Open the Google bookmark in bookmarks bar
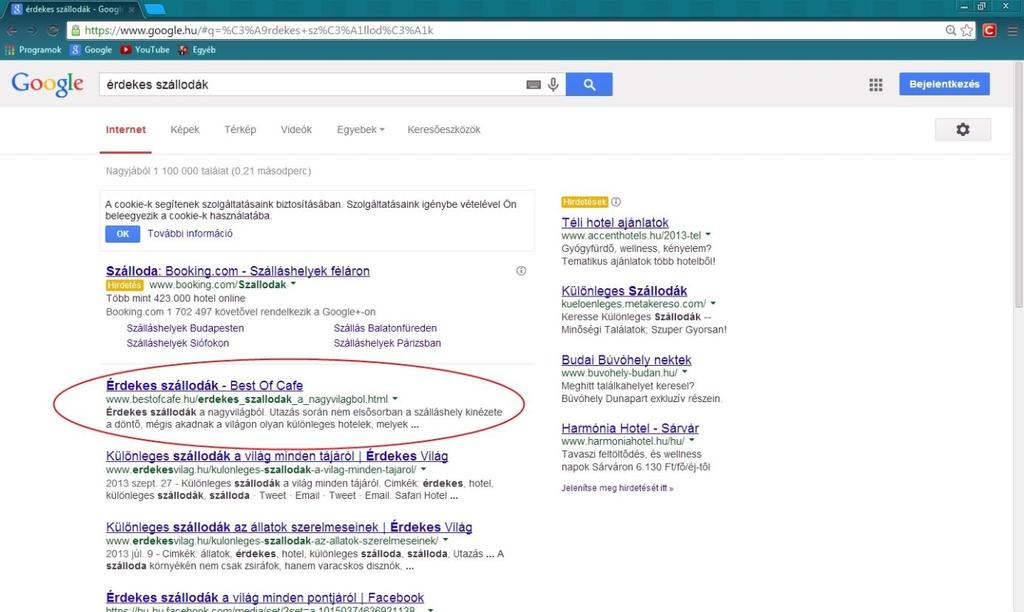Image resolution: width=1024 pixels, height=612 pixels. point(91,50)
